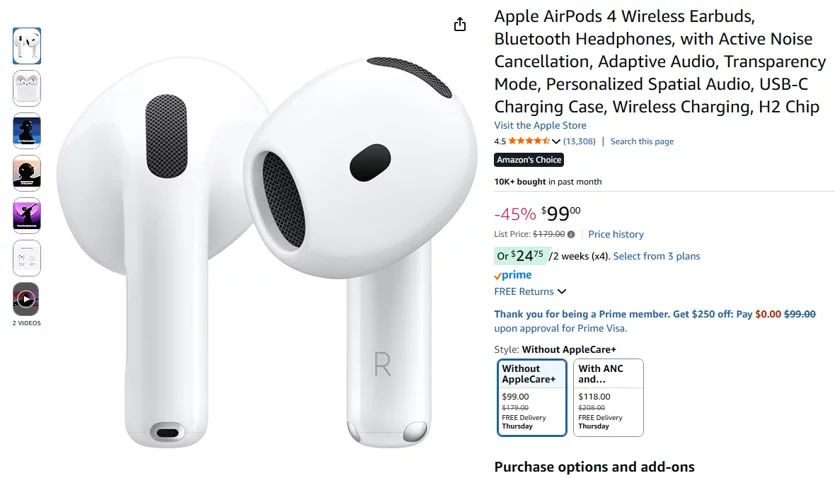Click the list price info icon

click(x=571, y=234)
